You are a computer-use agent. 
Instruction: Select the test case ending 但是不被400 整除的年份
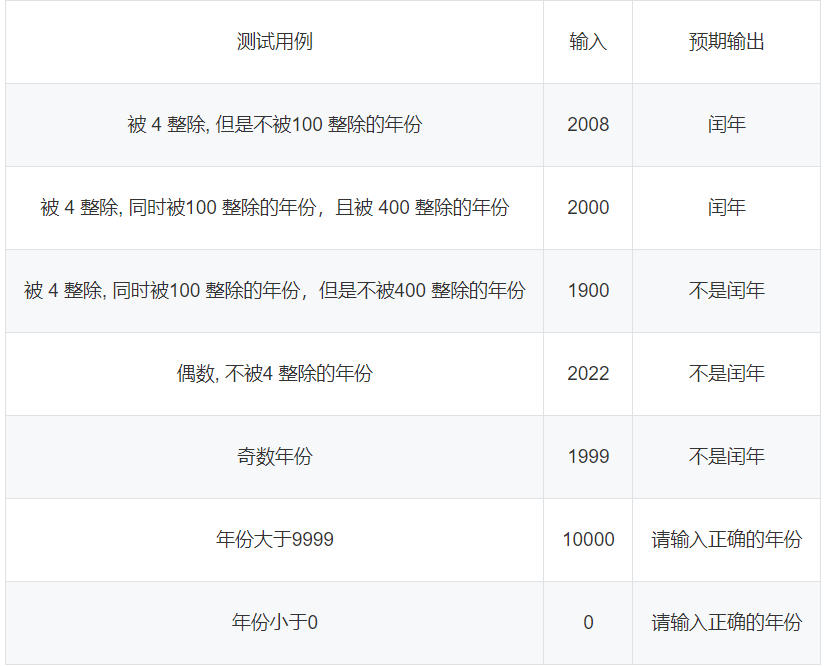pyautogui.click(x=274, y=291)
